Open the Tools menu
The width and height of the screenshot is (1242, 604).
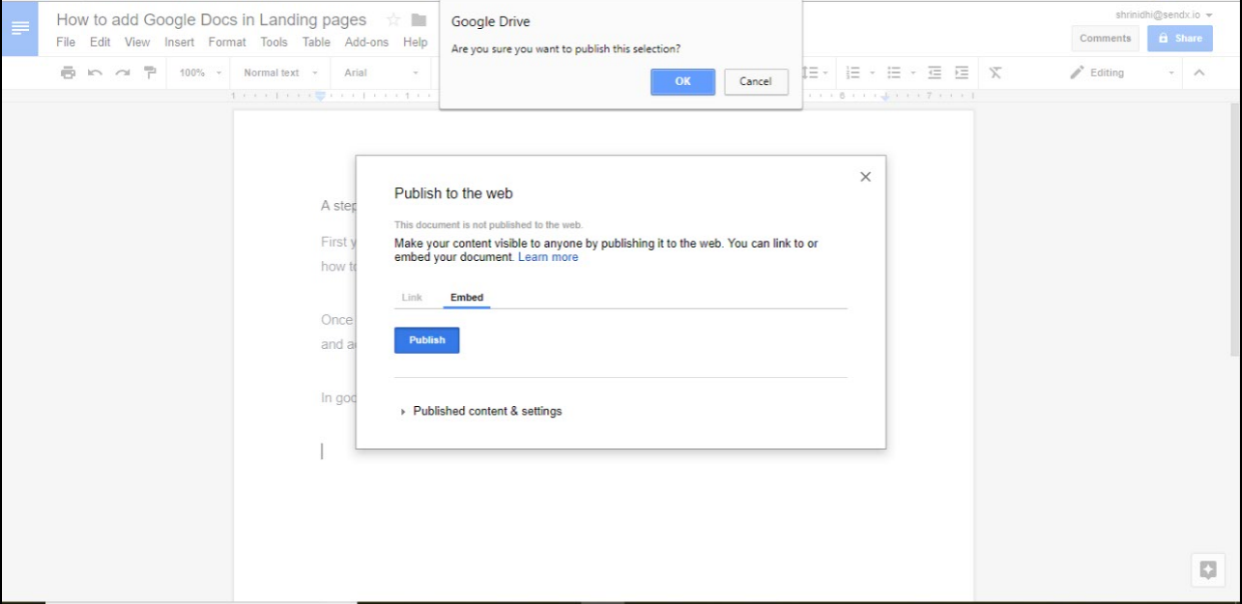(274, 42)
